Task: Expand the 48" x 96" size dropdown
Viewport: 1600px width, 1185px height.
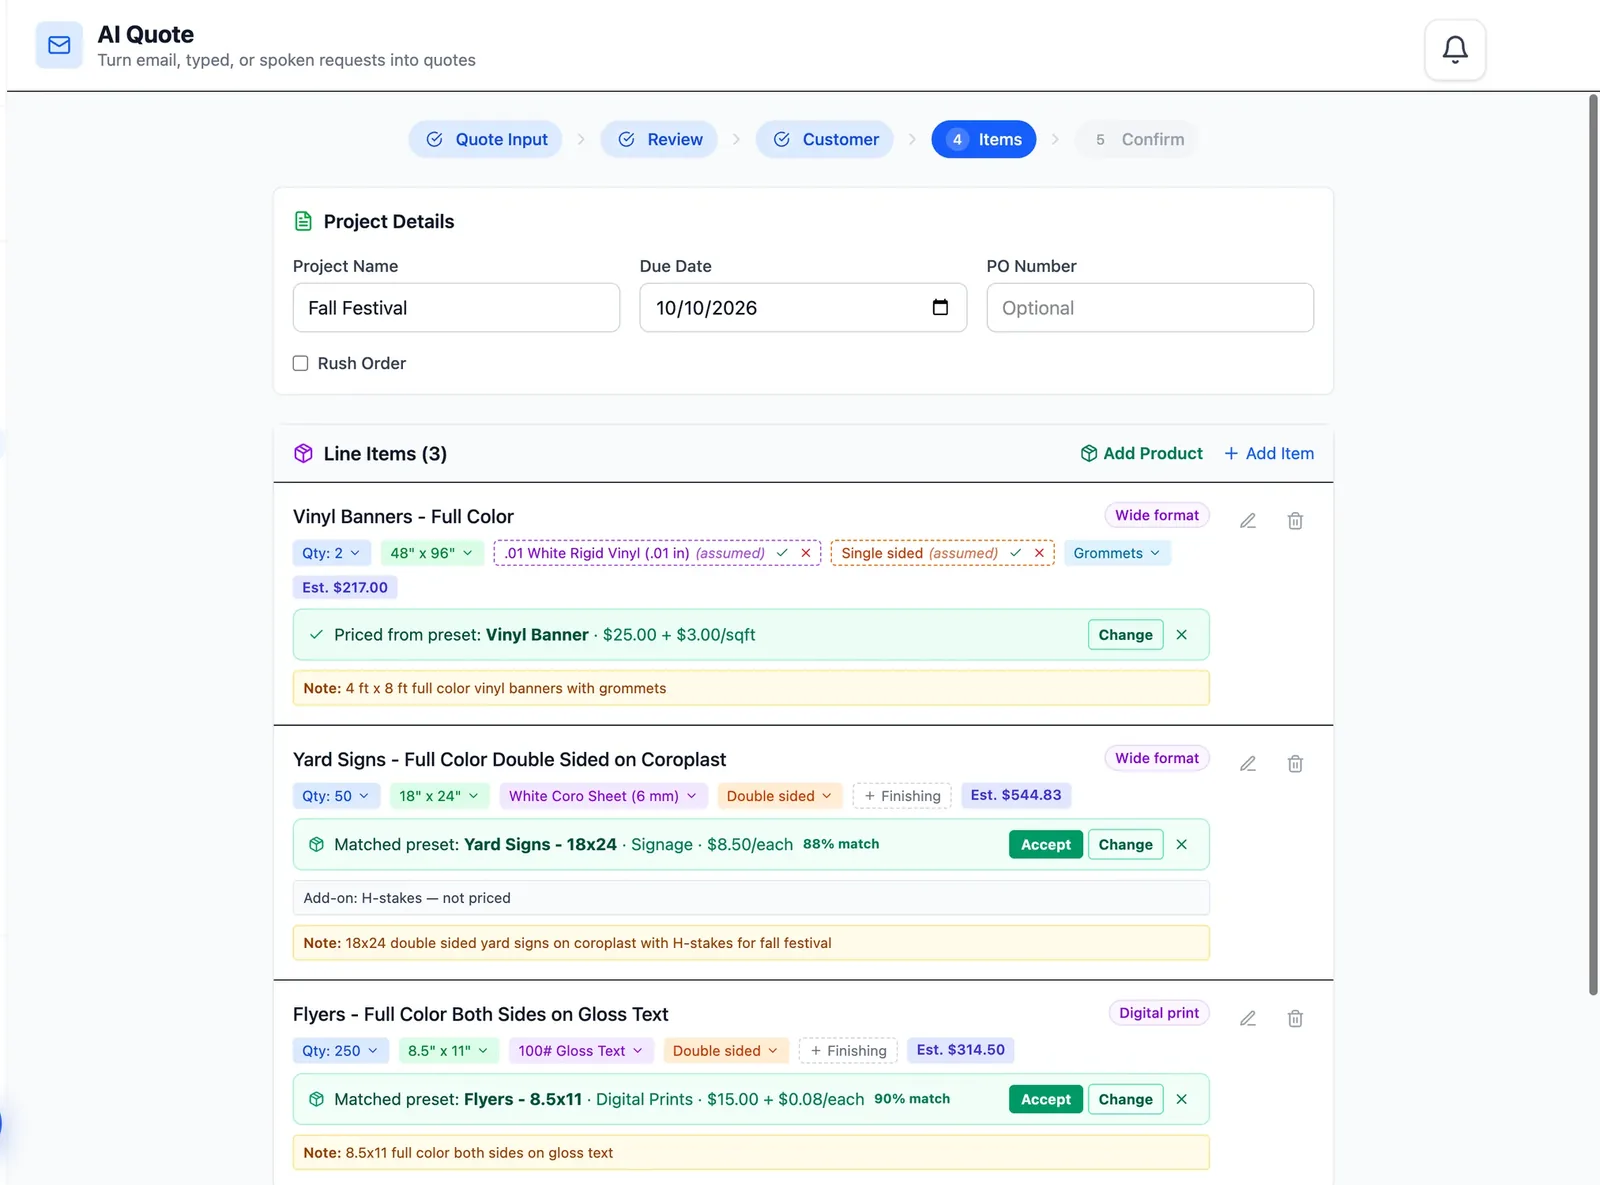Action: pos(432,553)
